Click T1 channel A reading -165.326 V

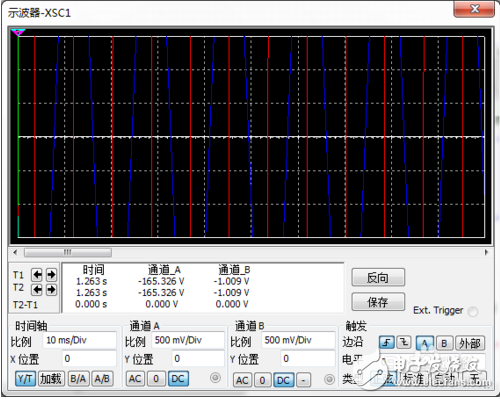tap(161, 281)
